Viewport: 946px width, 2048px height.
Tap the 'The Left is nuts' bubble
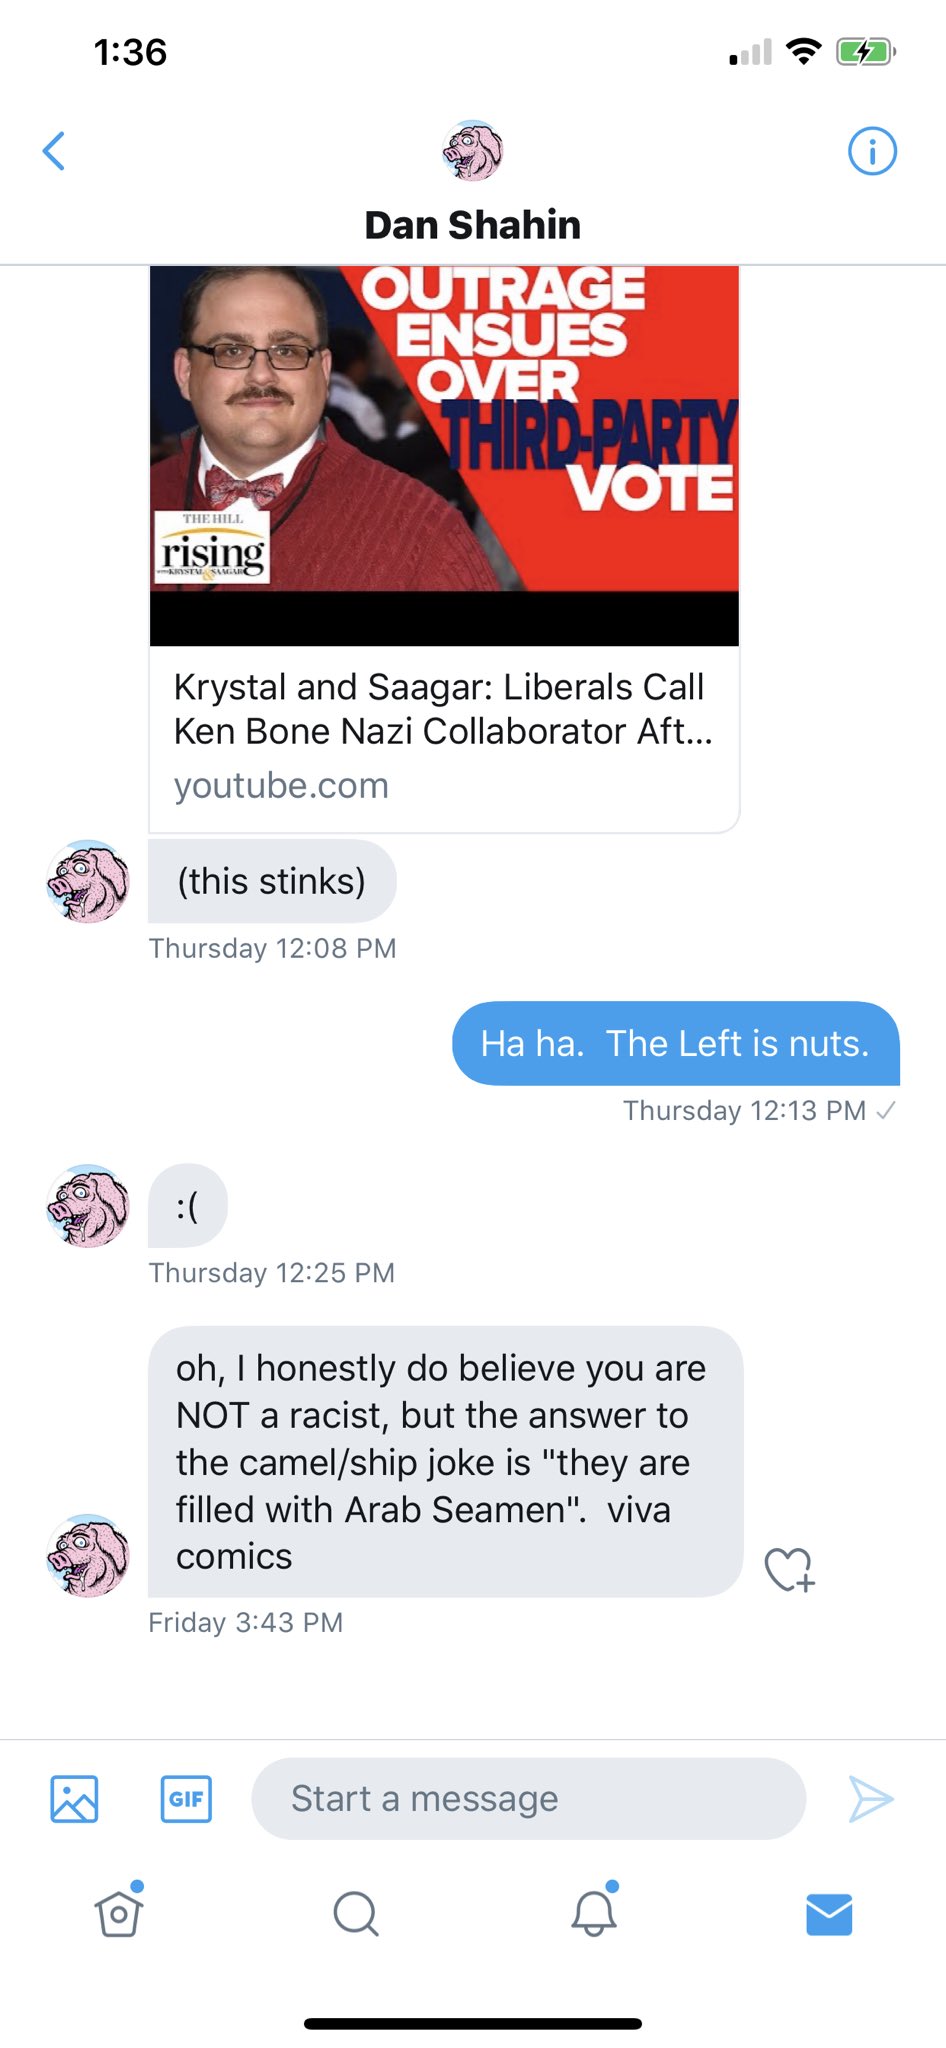(x=676, y=1043)
